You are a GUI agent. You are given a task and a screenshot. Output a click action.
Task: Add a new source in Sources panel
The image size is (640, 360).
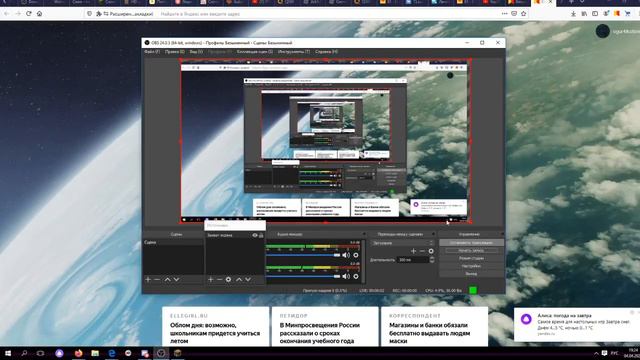211,280
